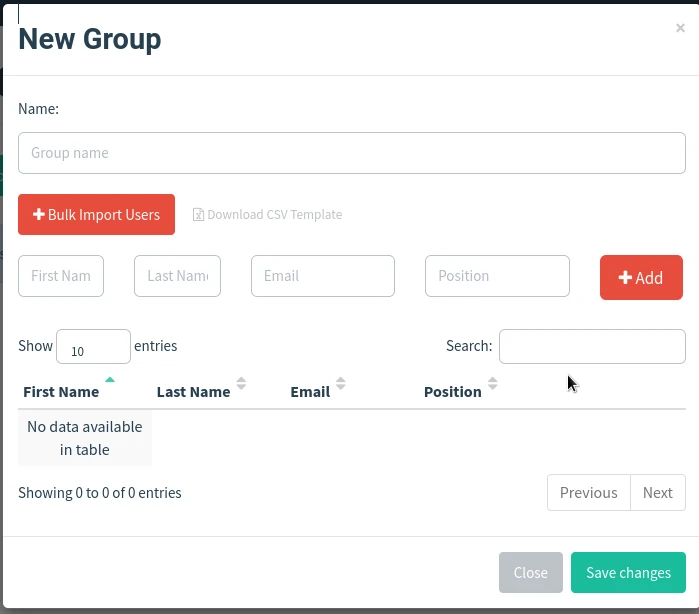This screenshot has width=699, height=614.
Task: Save the group with Save changes
Action: [628, 573]
